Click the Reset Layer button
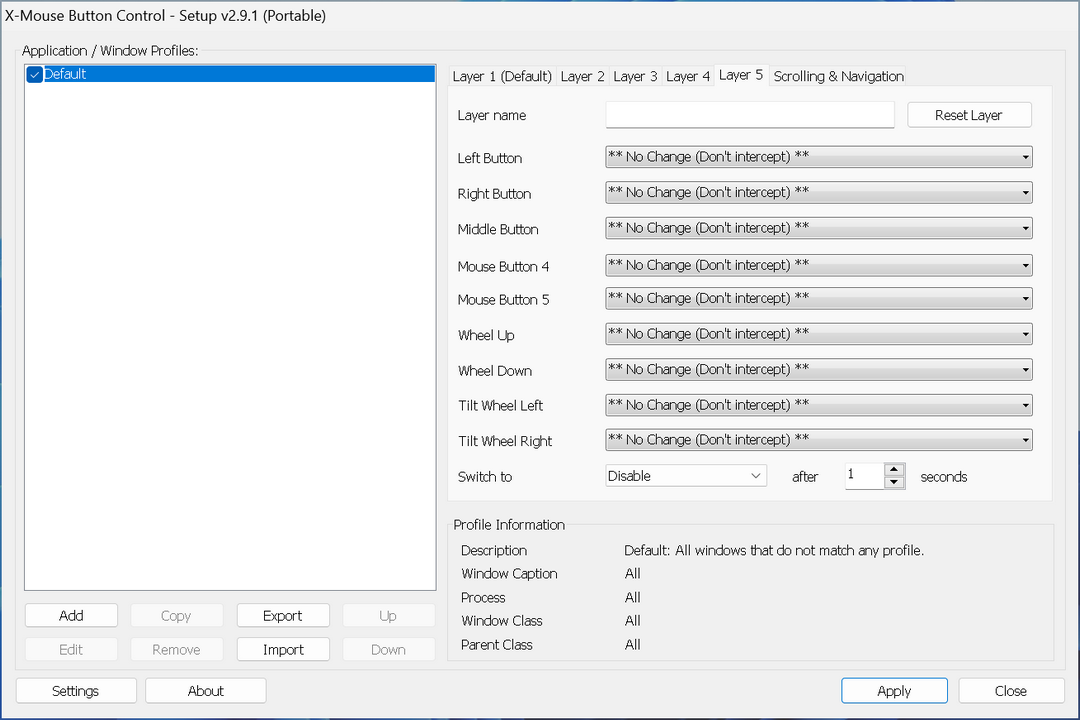The height and width of the screenshot is (720, 1080). point(968,114)
